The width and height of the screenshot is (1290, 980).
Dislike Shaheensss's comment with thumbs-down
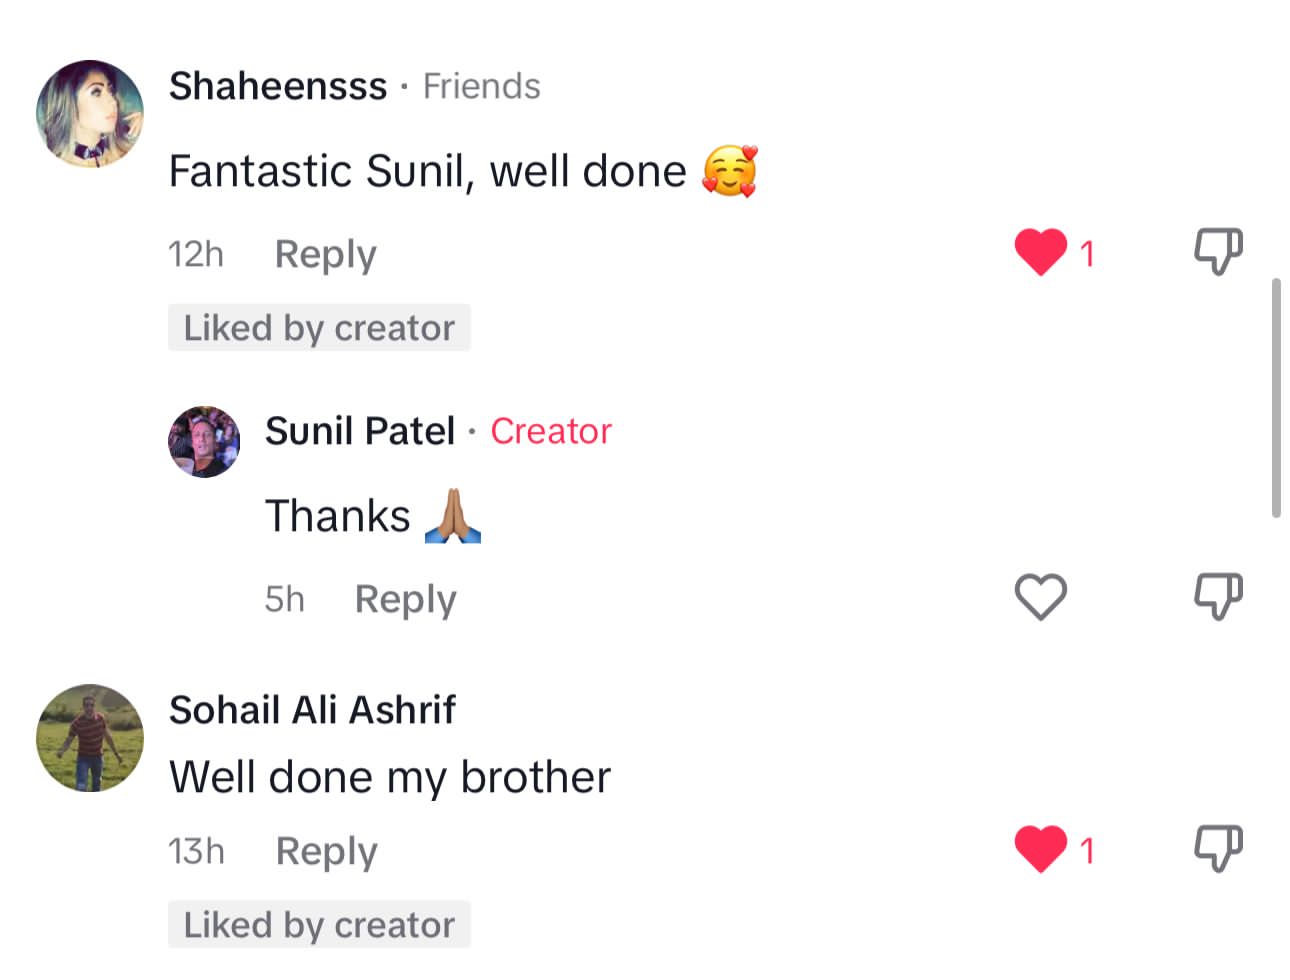(x=1218, y=251)
